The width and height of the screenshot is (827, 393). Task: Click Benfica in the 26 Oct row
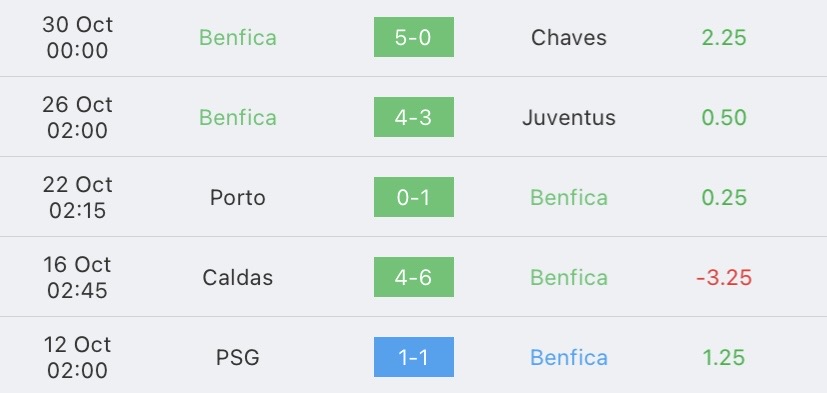tap(238, 117)
